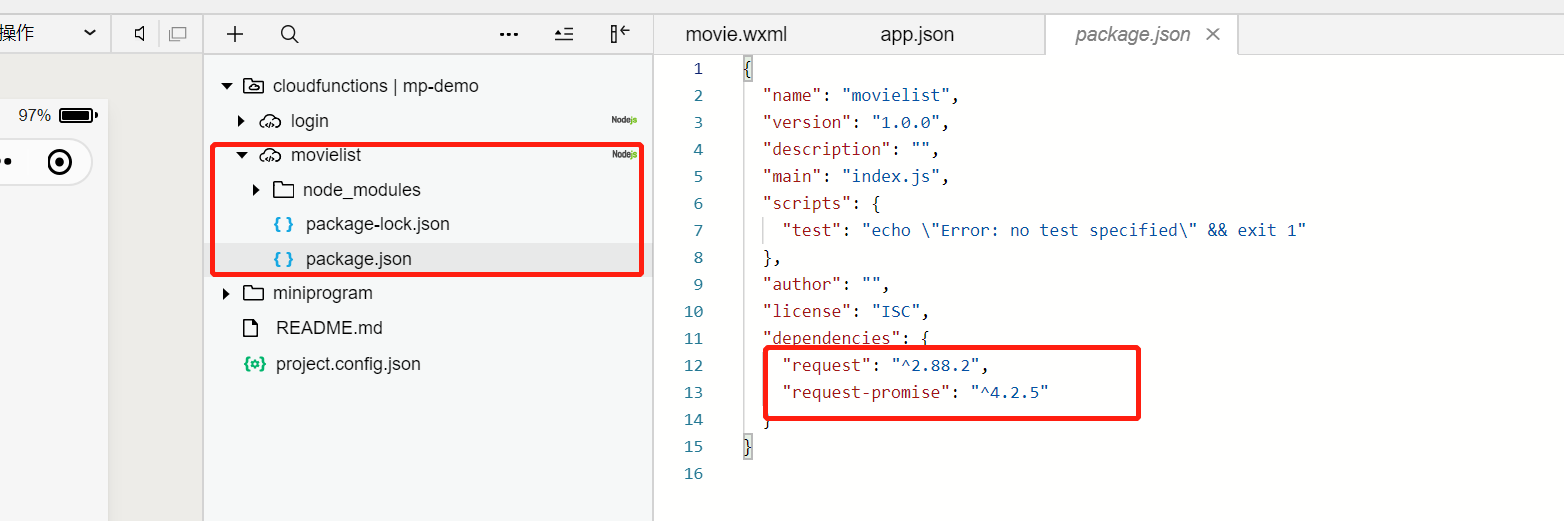This screenshot has width=1564, height=521.
Task: Expand the login cloud function
Action: [241, 121]
